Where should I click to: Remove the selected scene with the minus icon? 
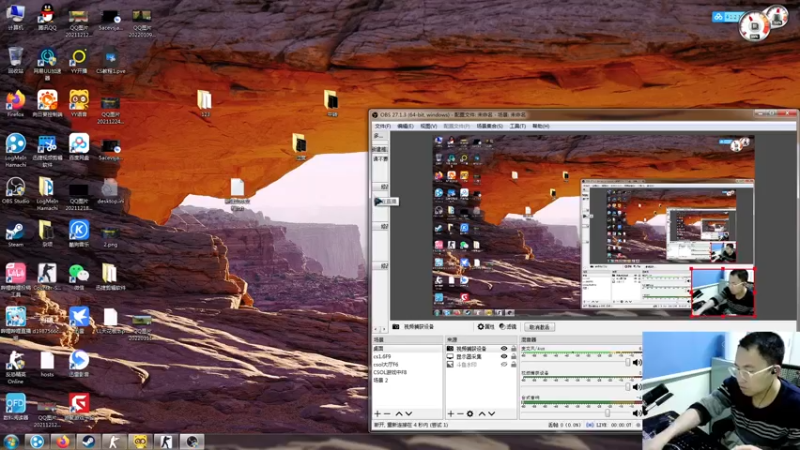(387, 414)
